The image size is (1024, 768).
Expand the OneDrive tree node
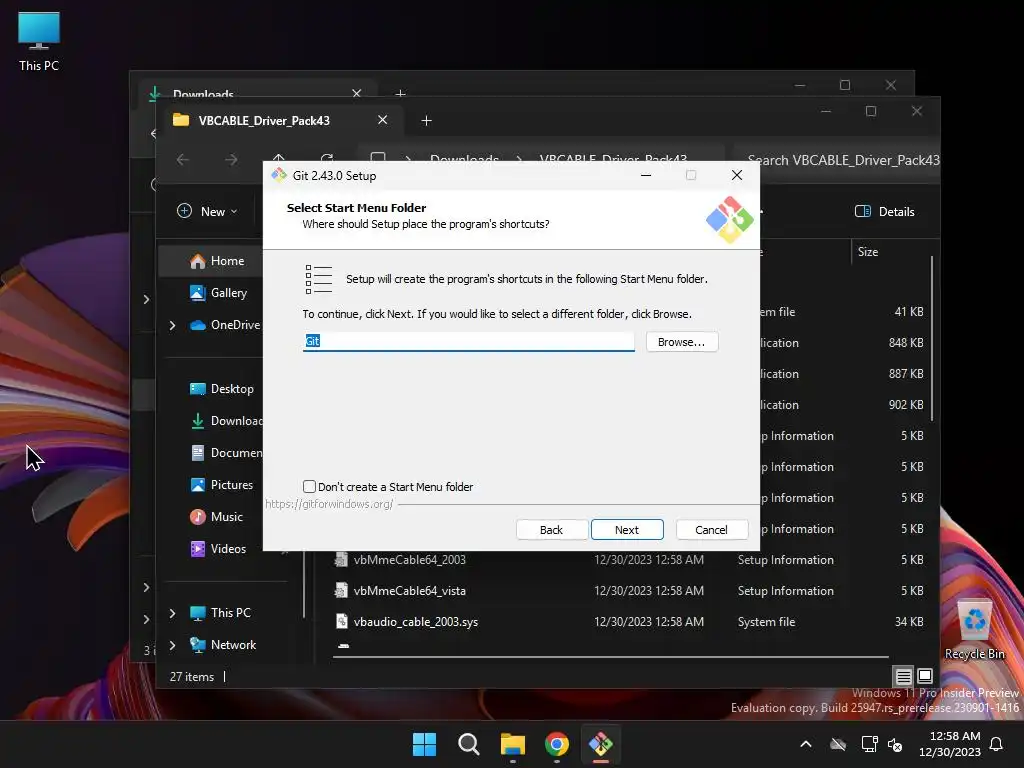tap(172, 325)
